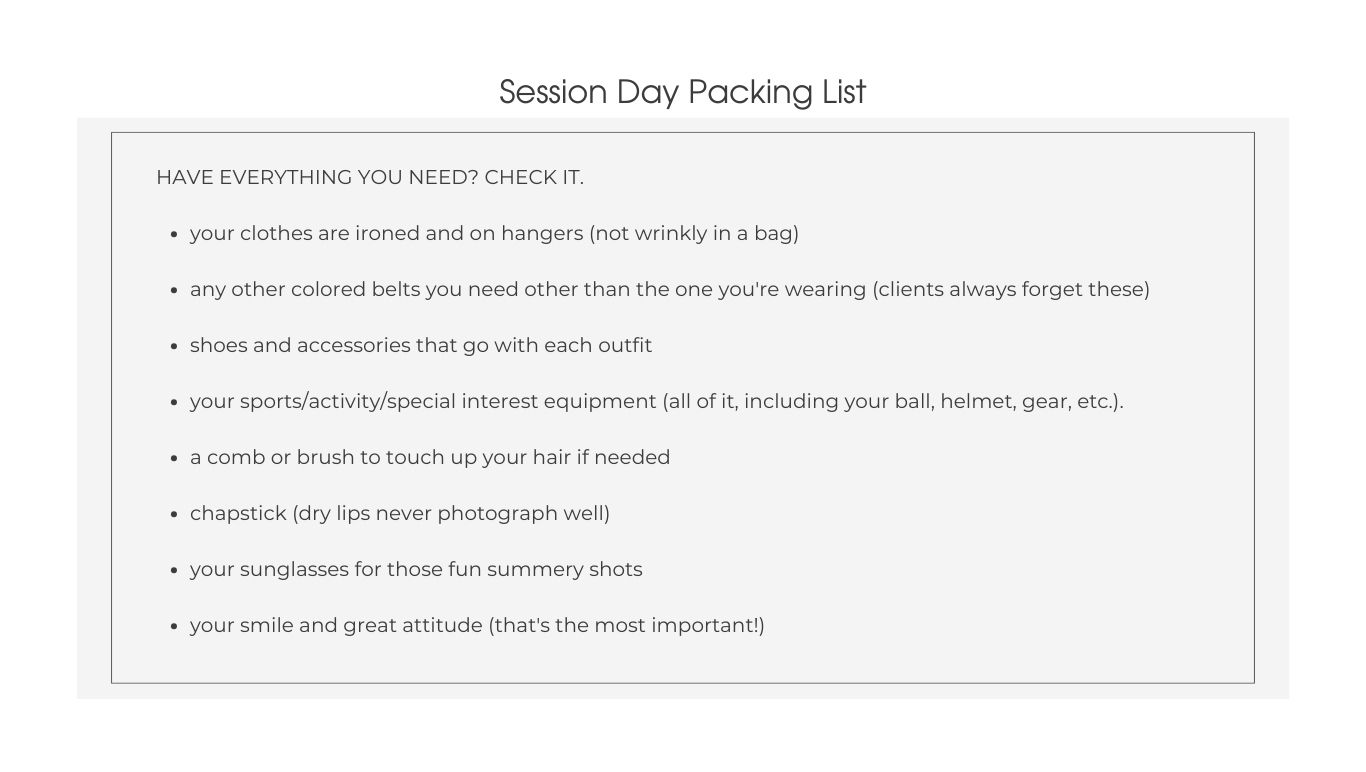
Task: Click the smile and great attitude item
Action: (x=477, y=625)
